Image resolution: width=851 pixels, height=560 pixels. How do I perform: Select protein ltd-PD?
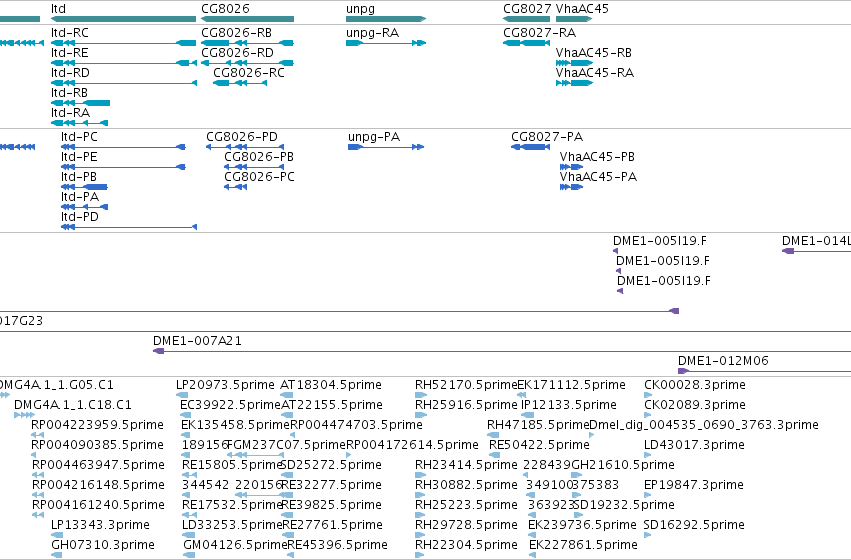point(80,217)
